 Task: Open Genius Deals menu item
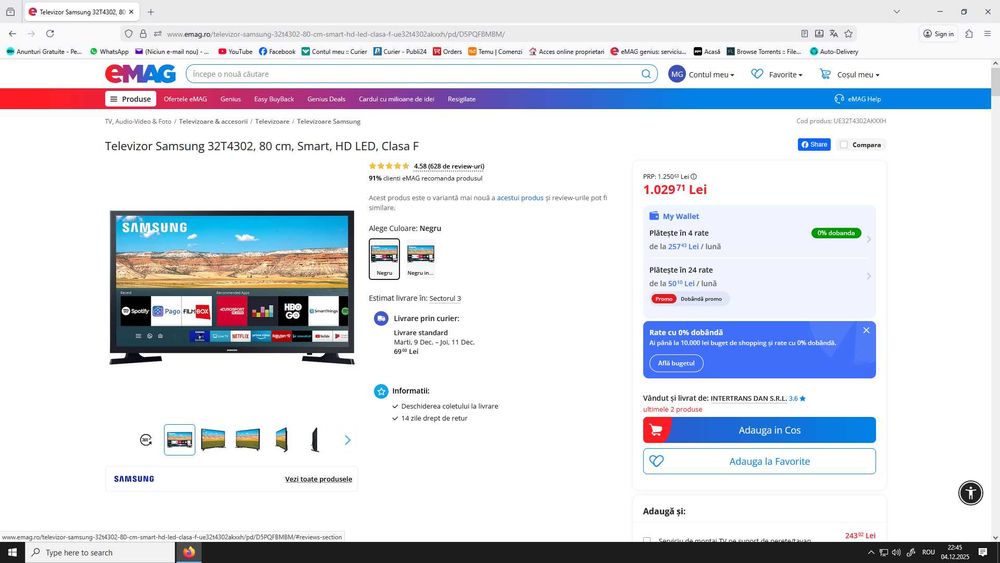click(326, 99)
